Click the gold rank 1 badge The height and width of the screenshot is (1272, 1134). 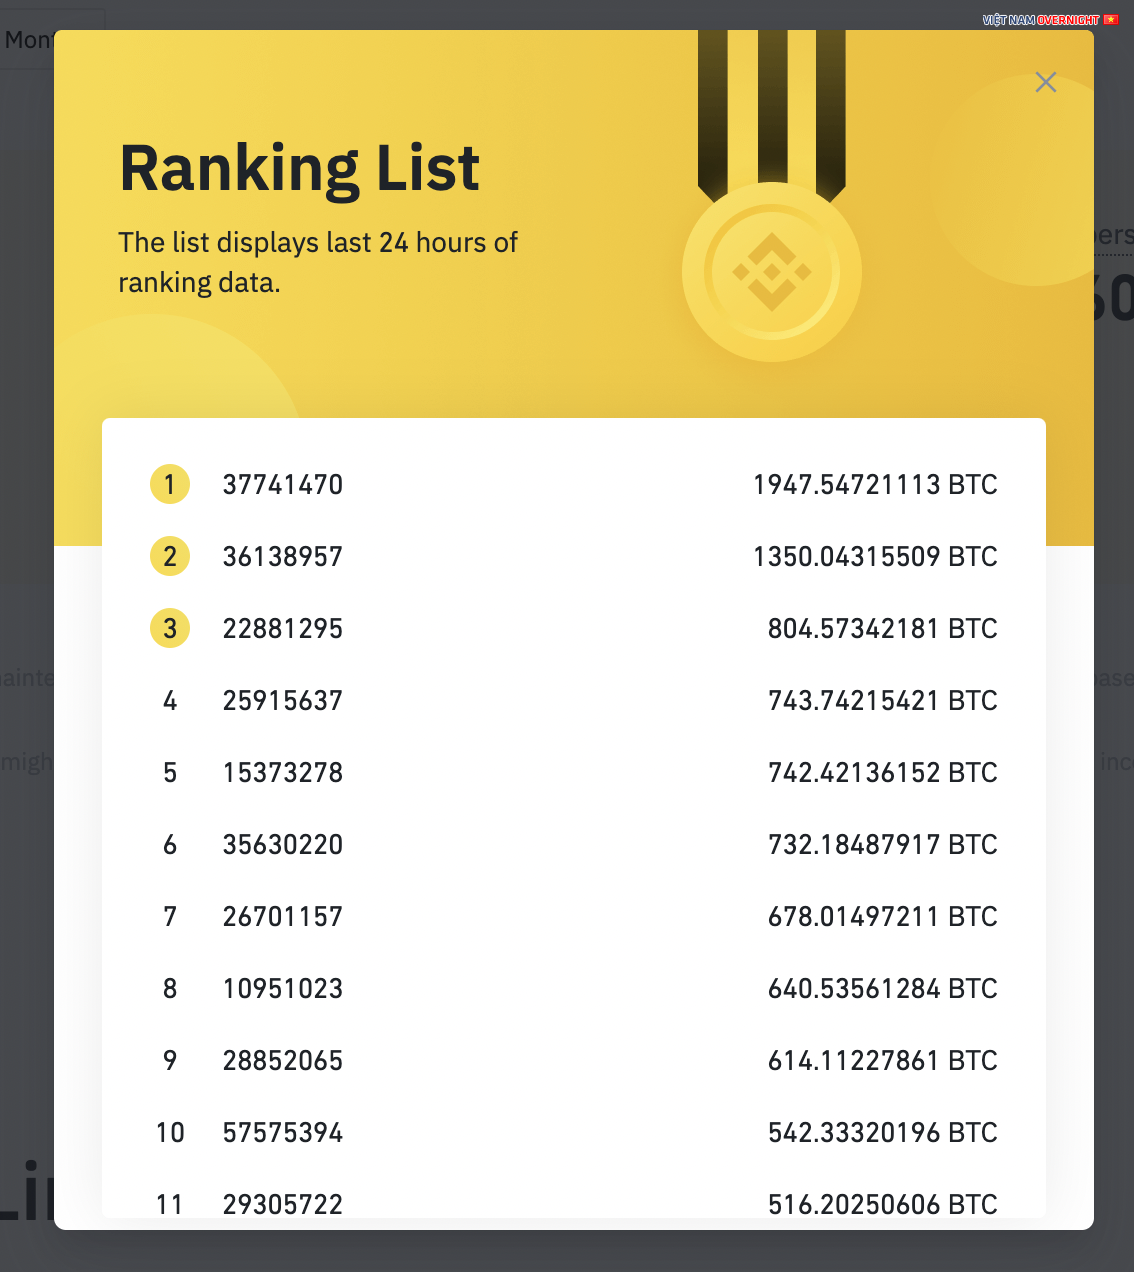pyautogui.click(x=170, y=485)
